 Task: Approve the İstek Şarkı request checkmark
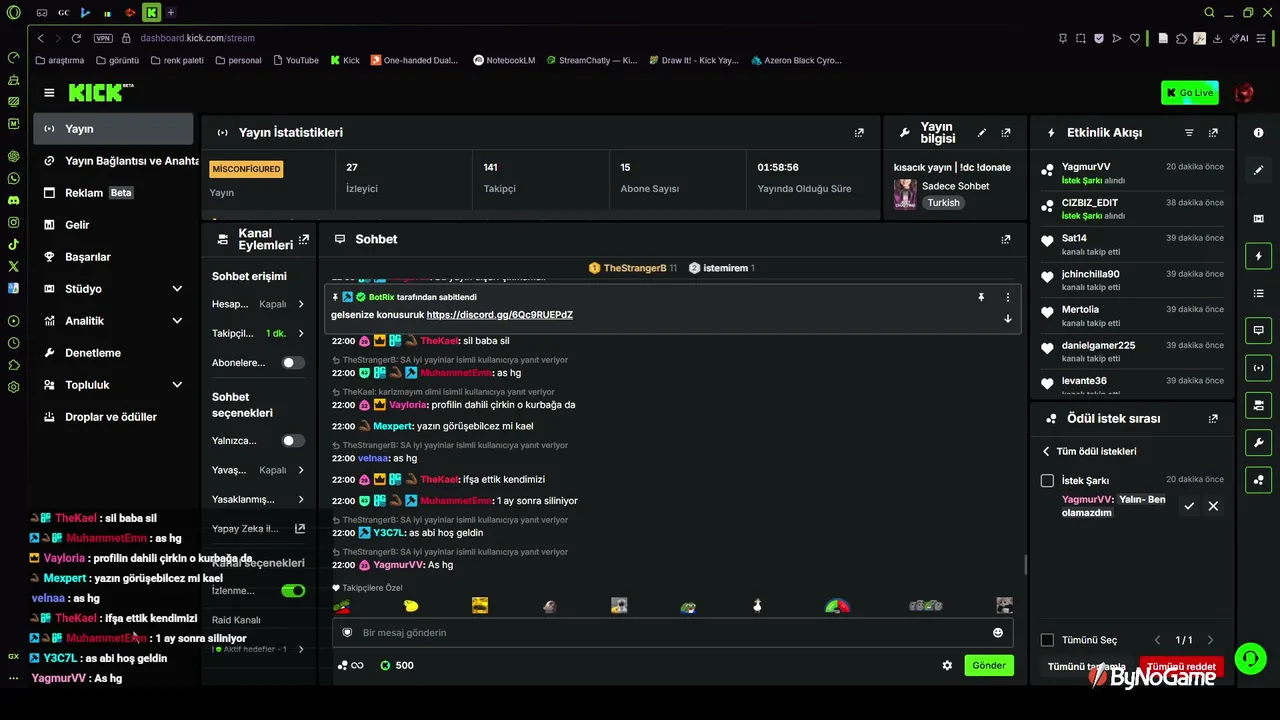click(1189, 506)
